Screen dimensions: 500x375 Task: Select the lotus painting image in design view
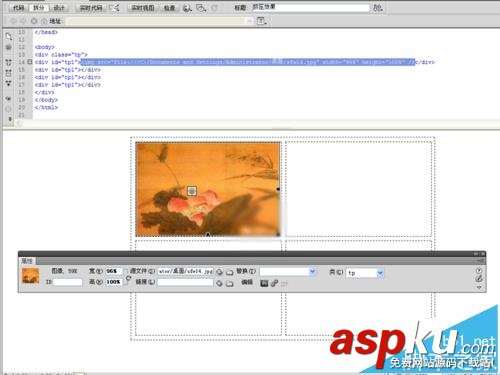[x=208, y=189]
